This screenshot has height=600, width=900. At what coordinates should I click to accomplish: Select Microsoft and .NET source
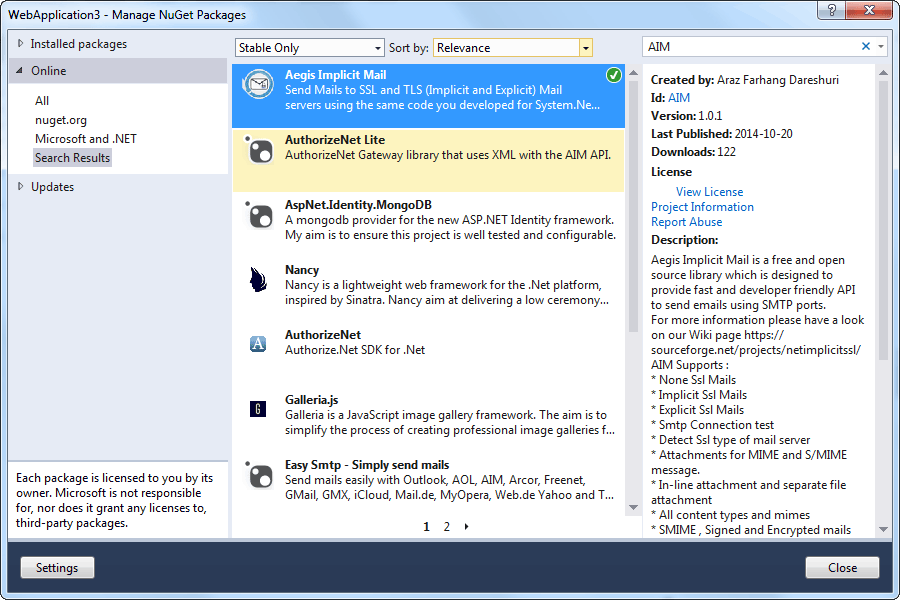pos(86,139)
